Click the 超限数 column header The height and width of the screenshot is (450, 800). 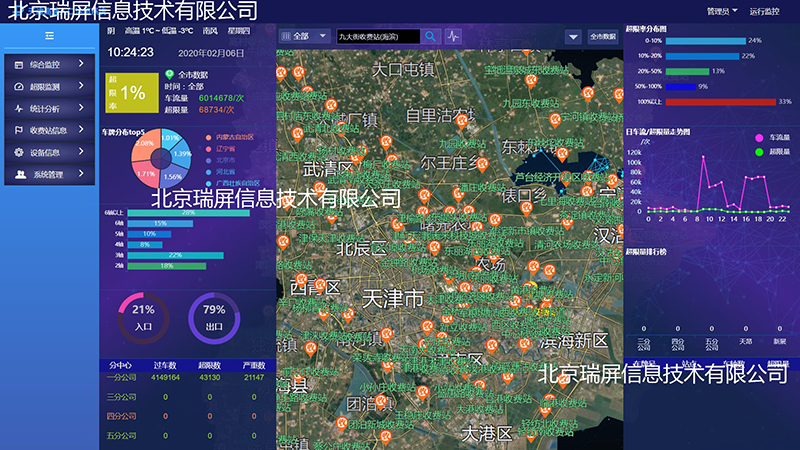click(209, 365)
